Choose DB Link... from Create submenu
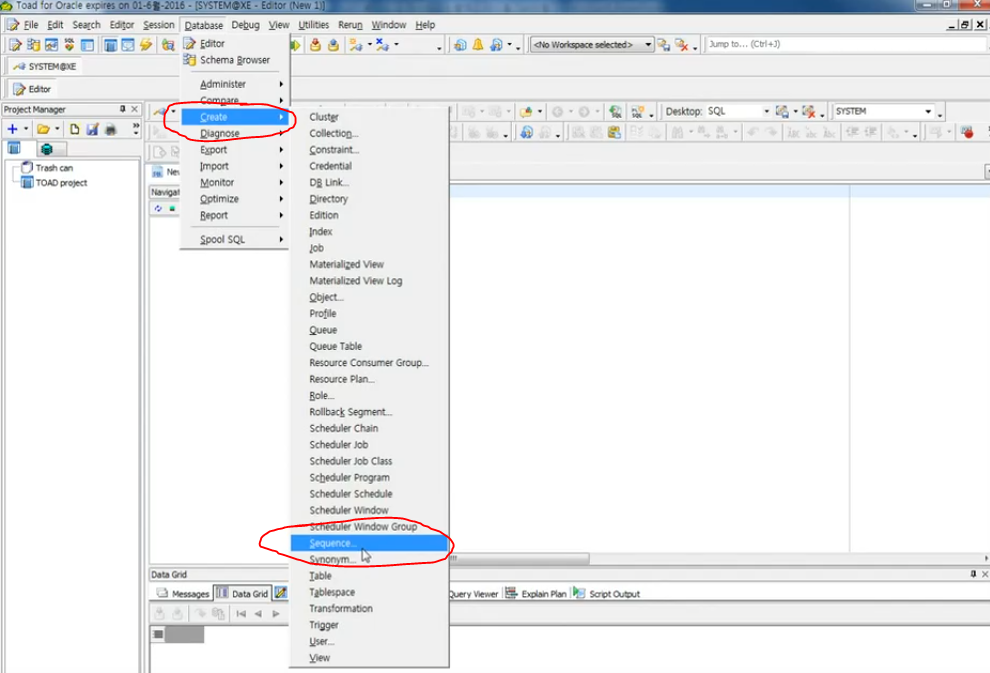This screenshot has height=673, width=990. (369, 182)
